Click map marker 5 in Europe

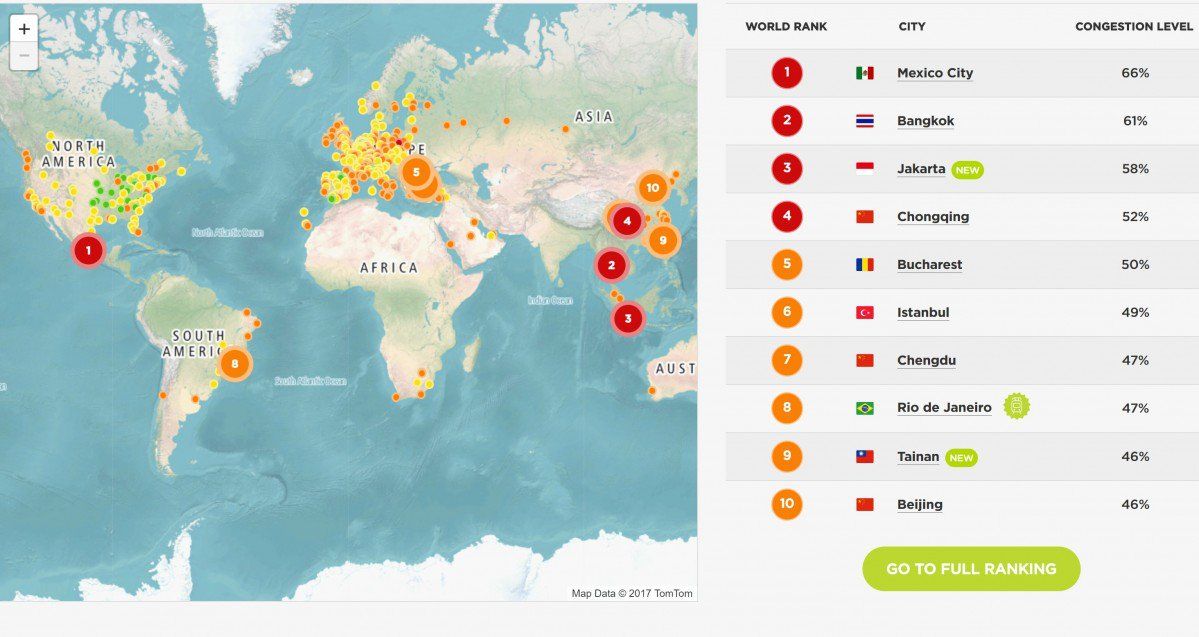click(416, 172)
